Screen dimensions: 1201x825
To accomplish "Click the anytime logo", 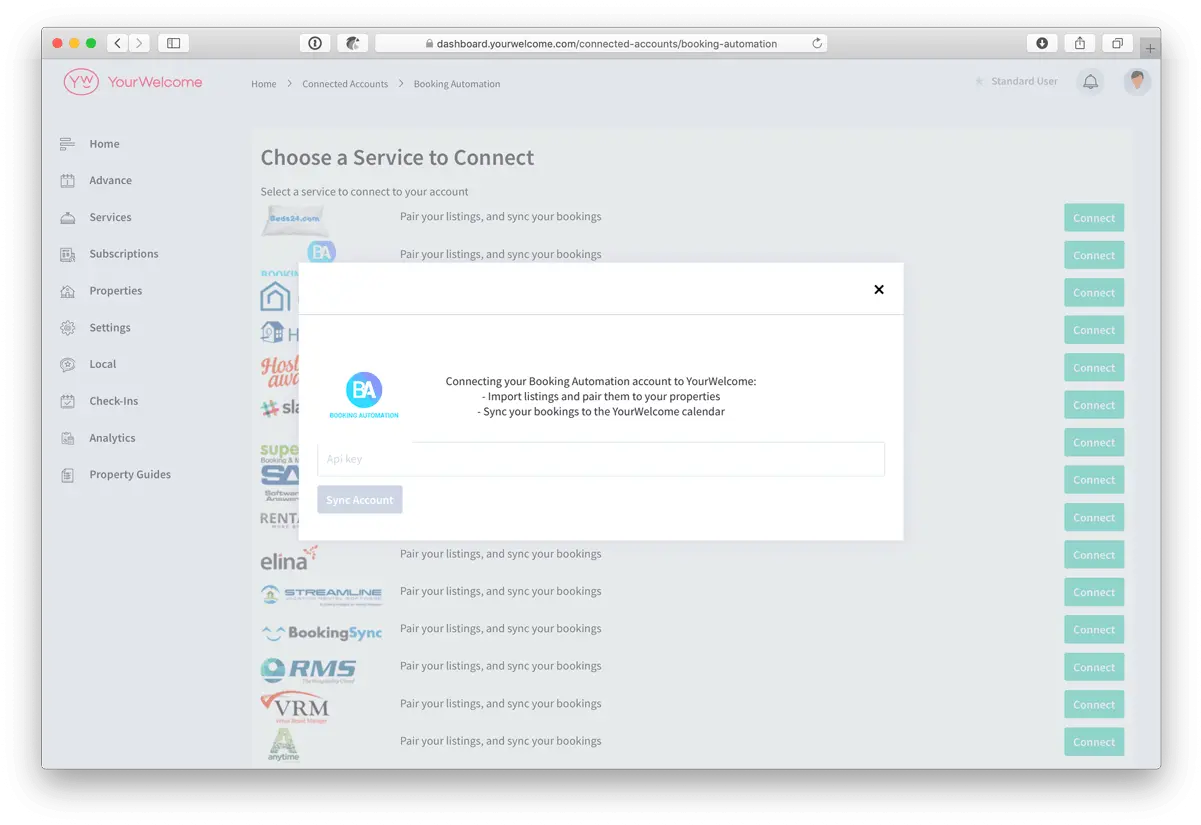I will [284, 745].
